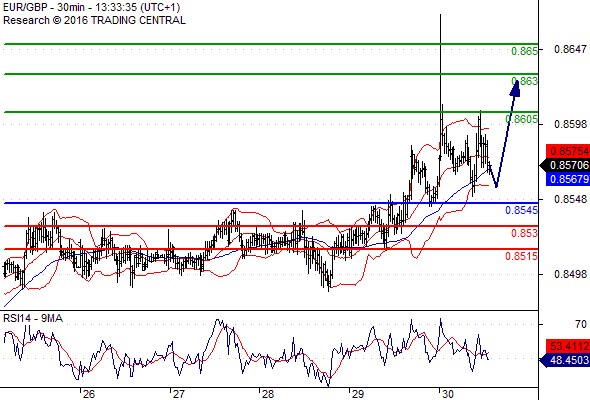The height and width of the screenshot is (400, 590).
Task: Click the RSI14 - 9MA indicator label
Action: click(33, 319)
